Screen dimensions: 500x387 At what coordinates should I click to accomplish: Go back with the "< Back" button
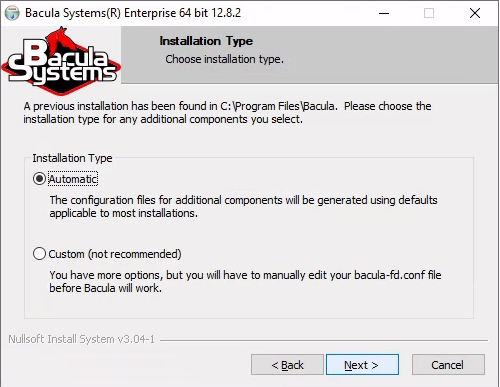[287, 365]
